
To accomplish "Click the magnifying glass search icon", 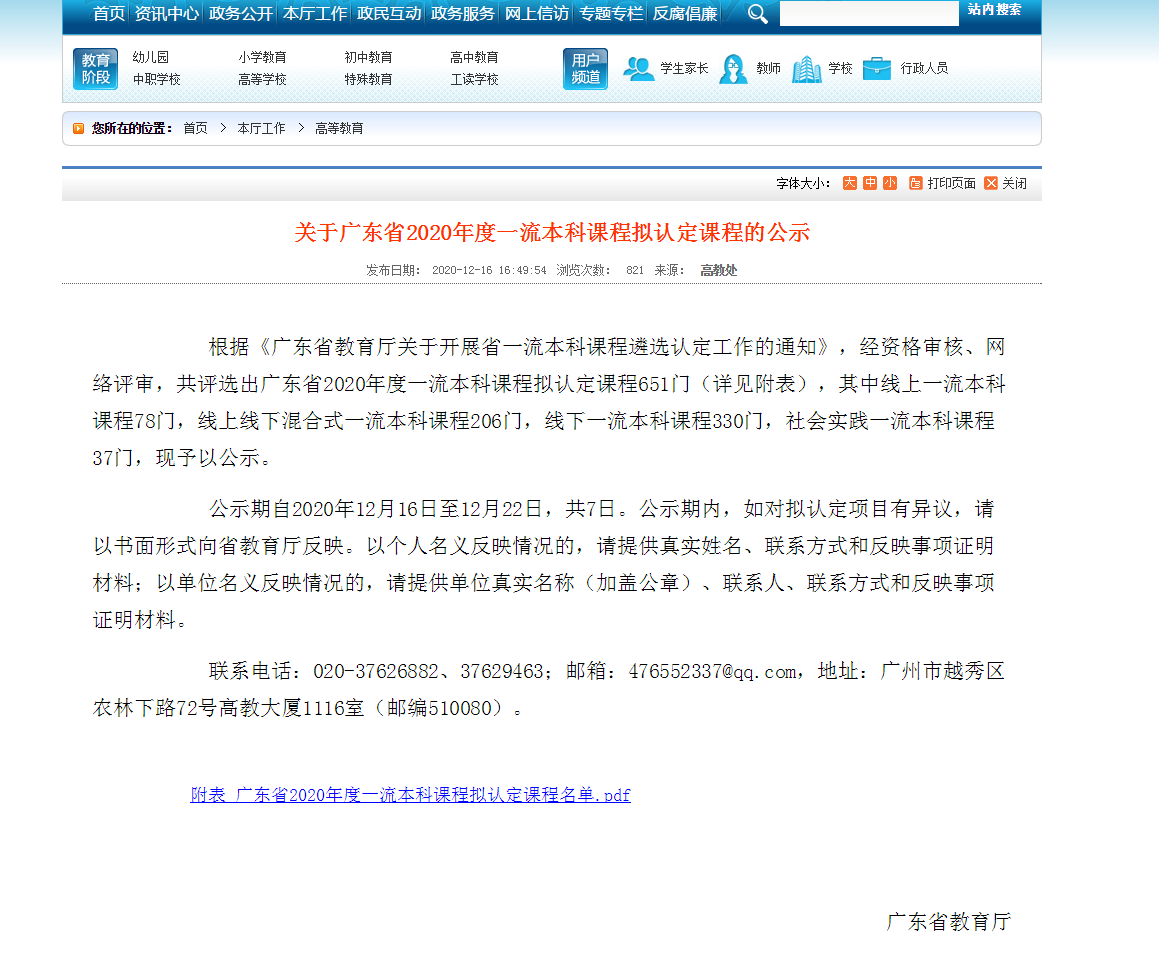I will pos(758,14).
